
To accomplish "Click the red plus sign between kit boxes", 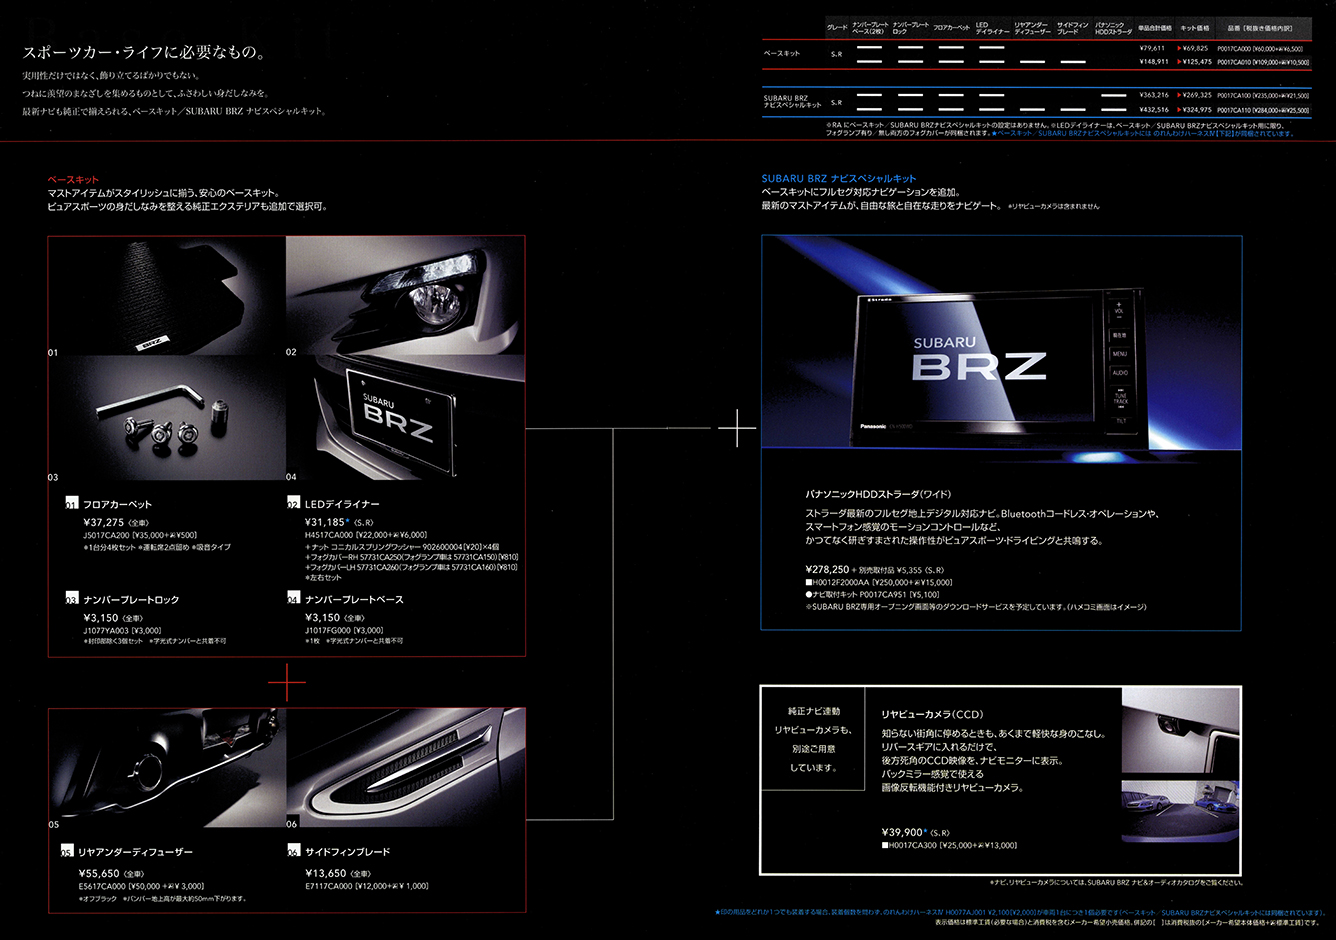I will pyautogui.click(x=286, y=682).
